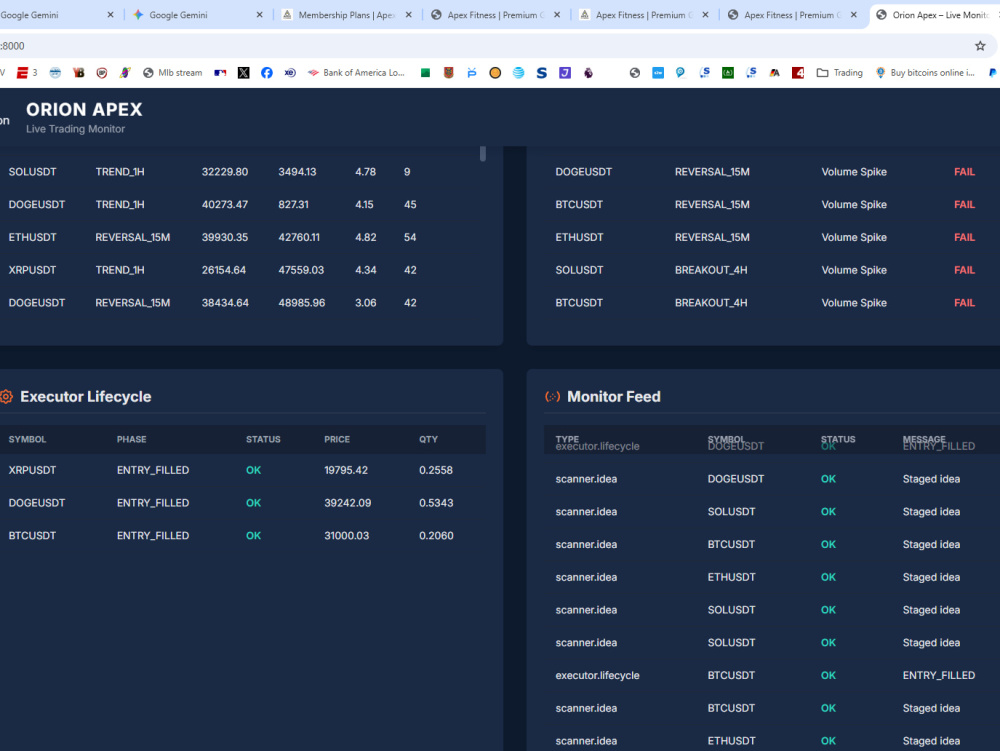Screen dimensions: 1000x751
Task: Click SYMBOL header in Executor Lifecycle
Action: (x=27, y=439)
